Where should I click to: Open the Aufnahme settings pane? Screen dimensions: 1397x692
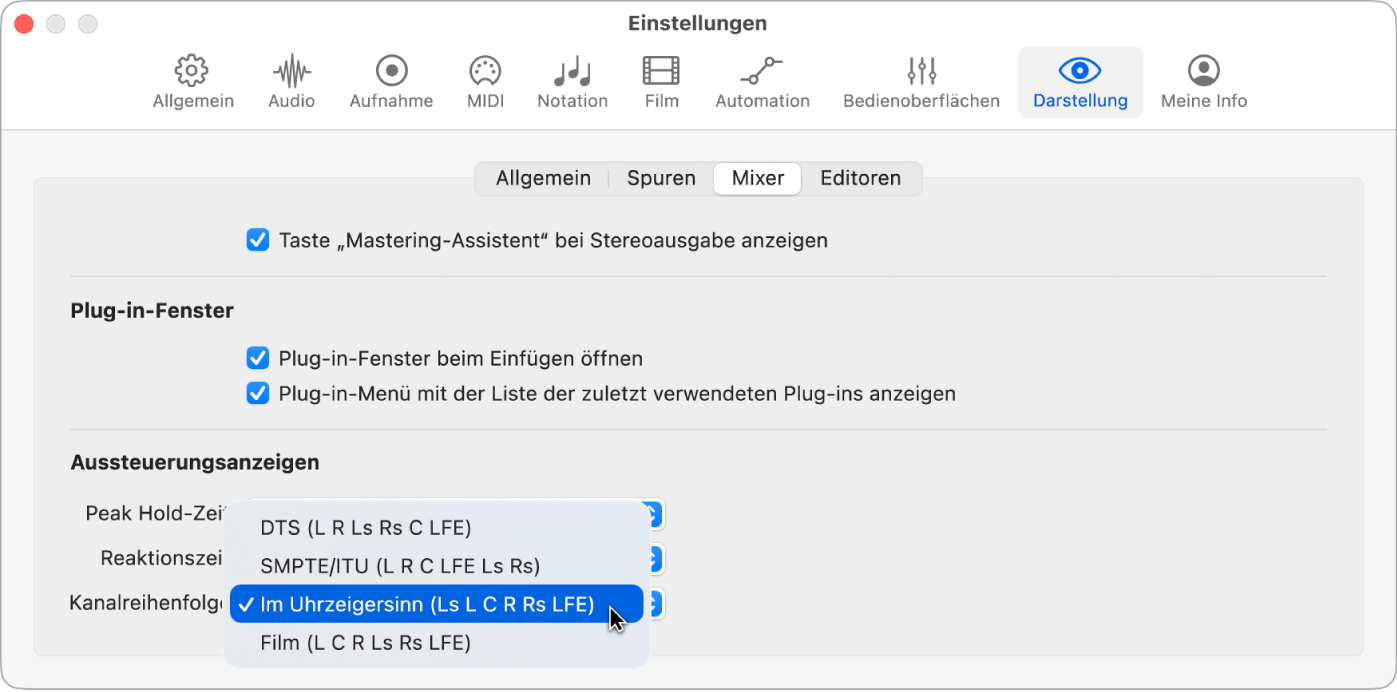(391, 80)
